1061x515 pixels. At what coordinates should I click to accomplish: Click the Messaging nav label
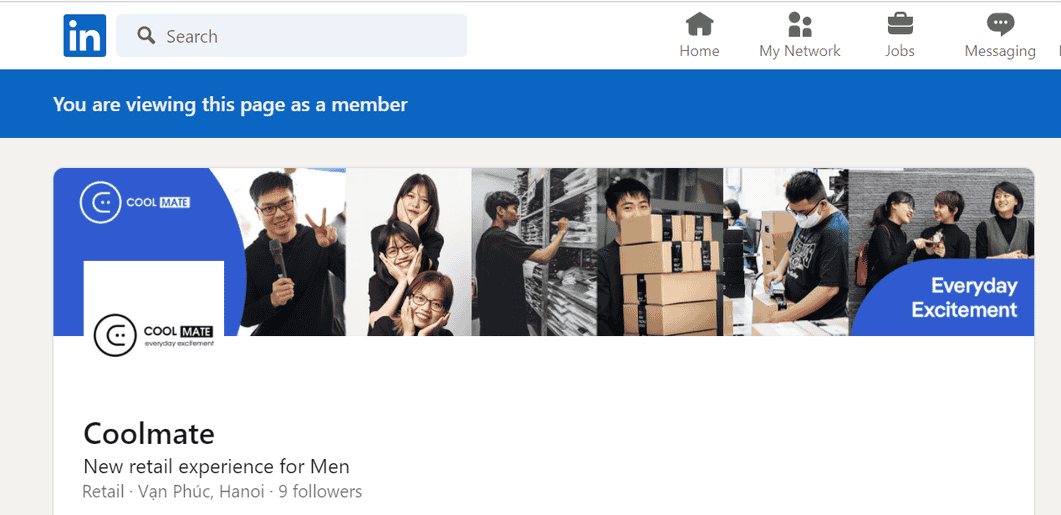999,51
